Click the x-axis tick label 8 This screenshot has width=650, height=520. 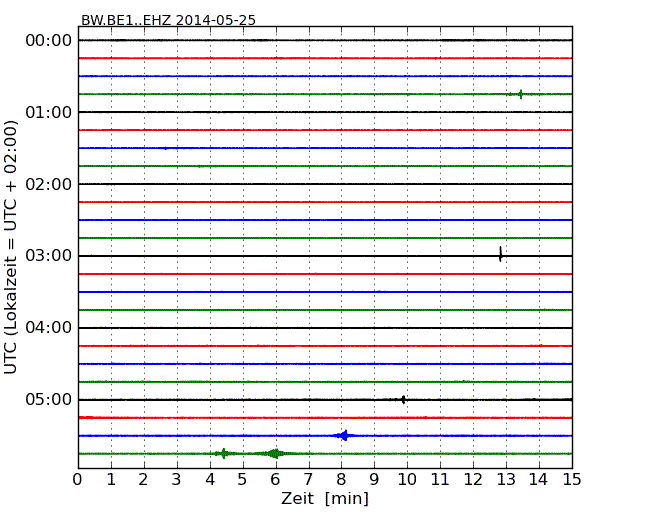click(x=341, y=480)
